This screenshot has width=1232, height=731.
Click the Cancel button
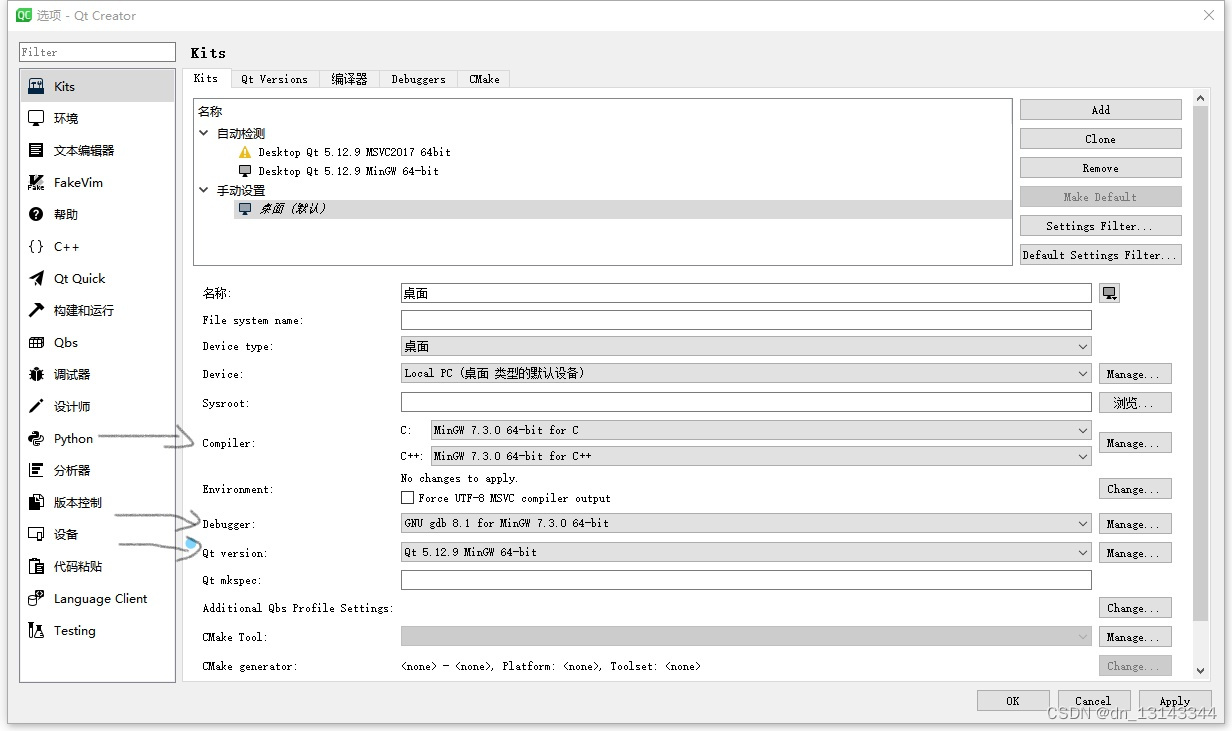pyautogui.click(x=1093, y=701)
